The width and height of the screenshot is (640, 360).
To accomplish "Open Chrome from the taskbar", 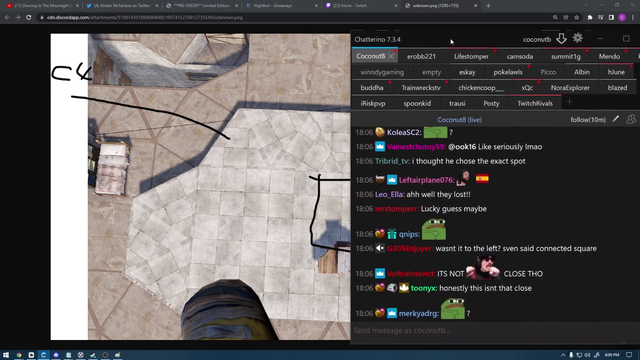I will 19,355.
